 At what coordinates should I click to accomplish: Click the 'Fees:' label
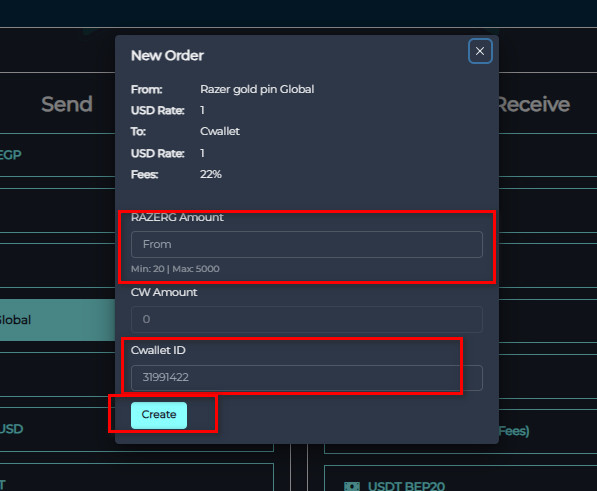pos(144,174)
